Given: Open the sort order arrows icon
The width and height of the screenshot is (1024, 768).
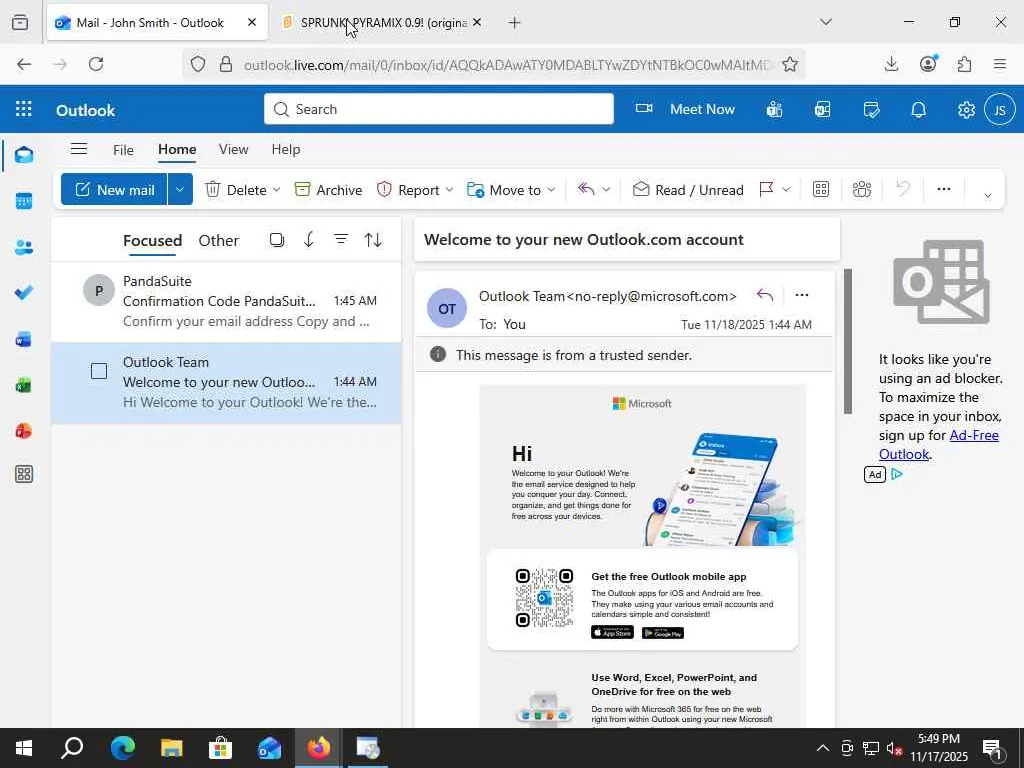Looking at the screenshot, I should 373,240.
